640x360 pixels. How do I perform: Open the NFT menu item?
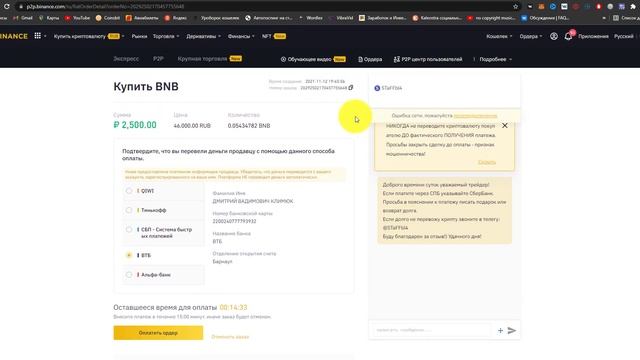274,36
